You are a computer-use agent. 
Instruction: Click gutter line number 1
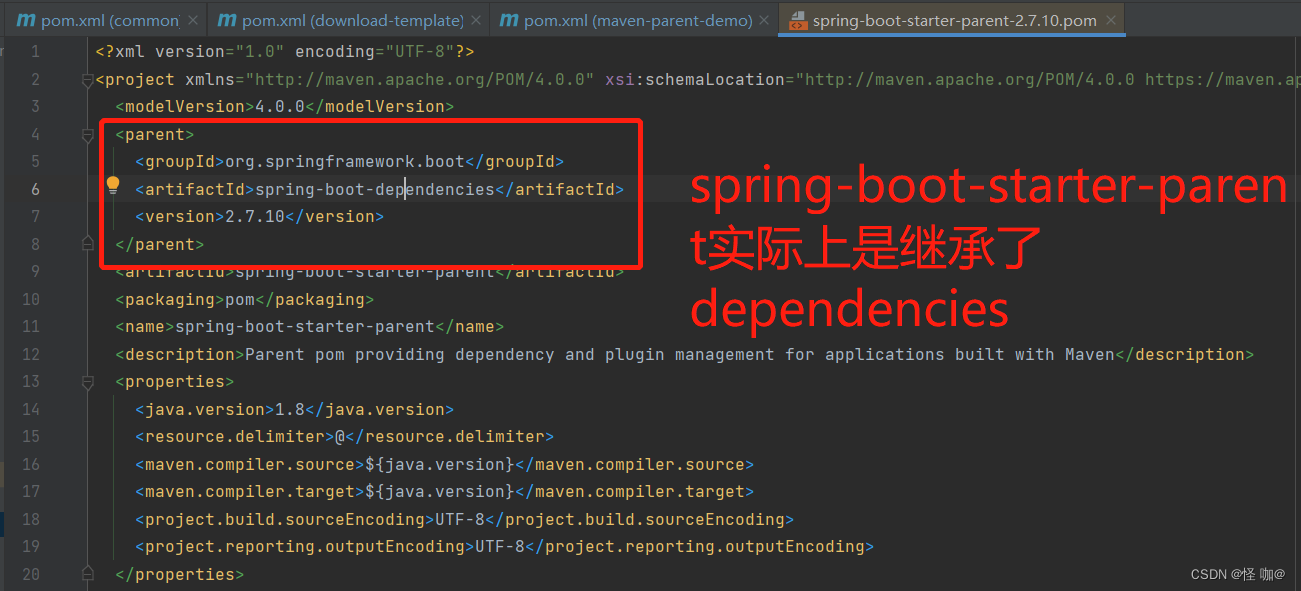click(35, 52)
